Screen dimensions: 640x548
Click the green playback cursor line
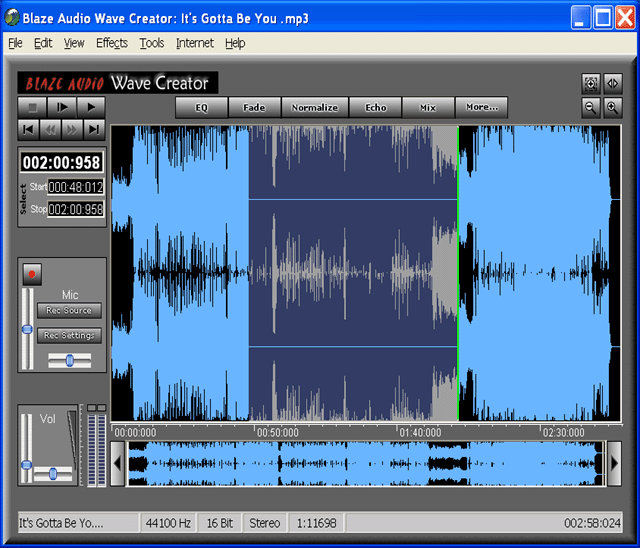[x=458, y=273]
